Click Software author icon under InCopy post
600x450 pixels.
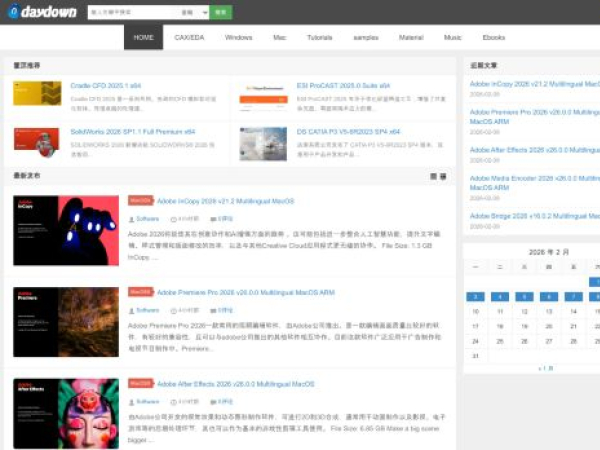click(x=131, y=218)
